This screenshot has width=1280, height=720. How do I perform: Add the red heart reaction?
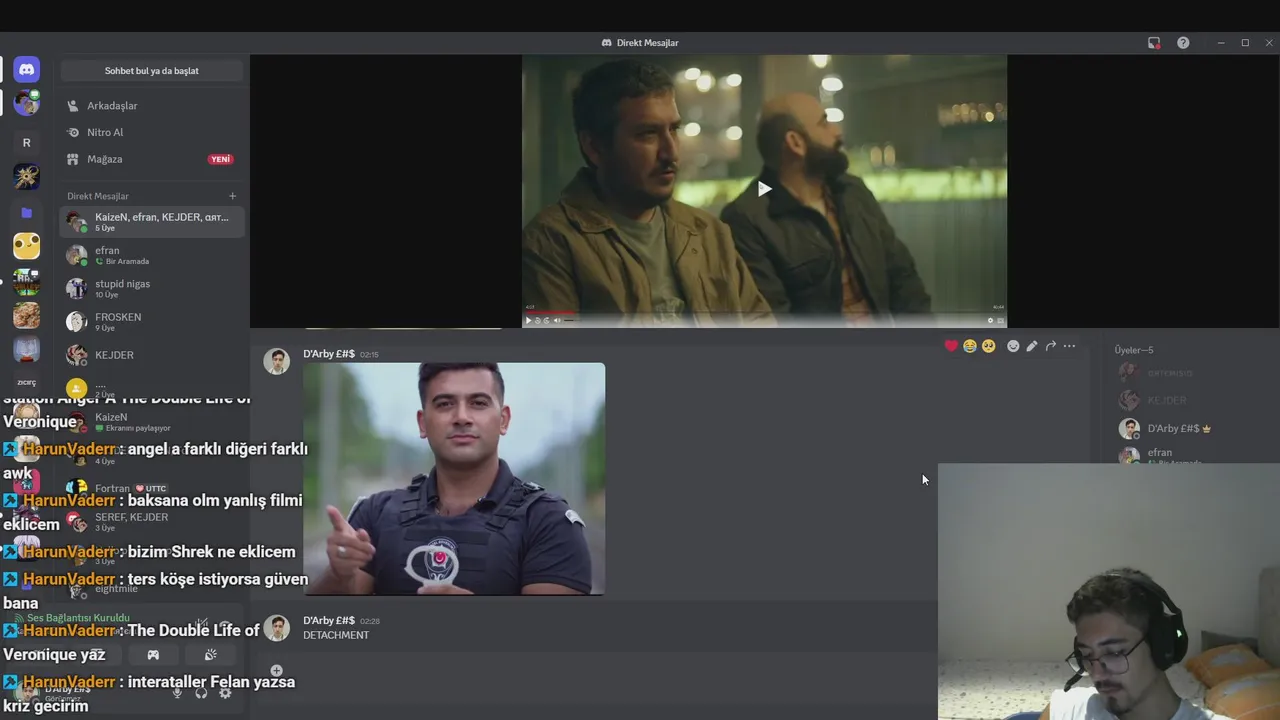click(x=951, y=346)
